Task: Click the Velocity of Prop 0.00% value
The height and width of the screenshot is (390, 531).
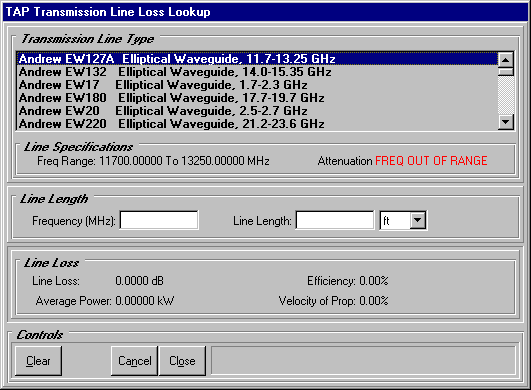Action: [x=374, y=301]
